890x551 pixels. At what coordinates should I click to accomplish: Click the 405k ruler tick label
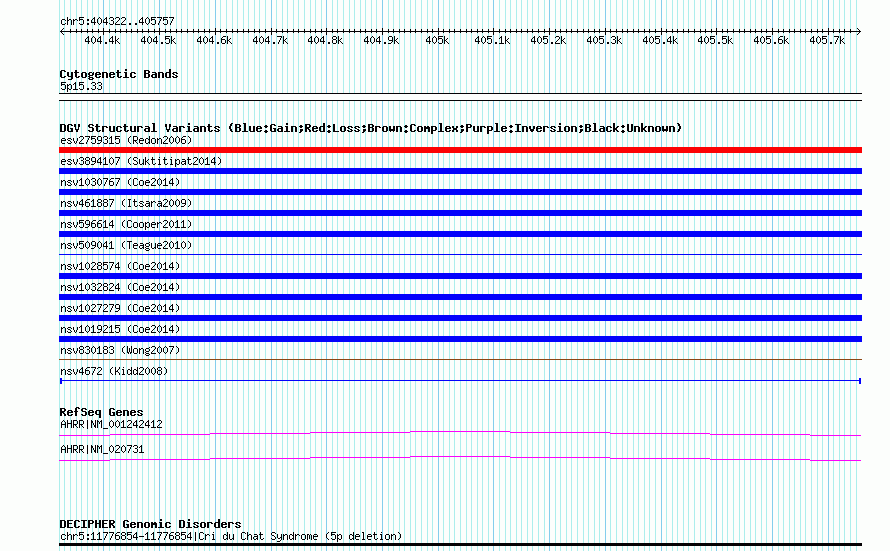[437, 40]
